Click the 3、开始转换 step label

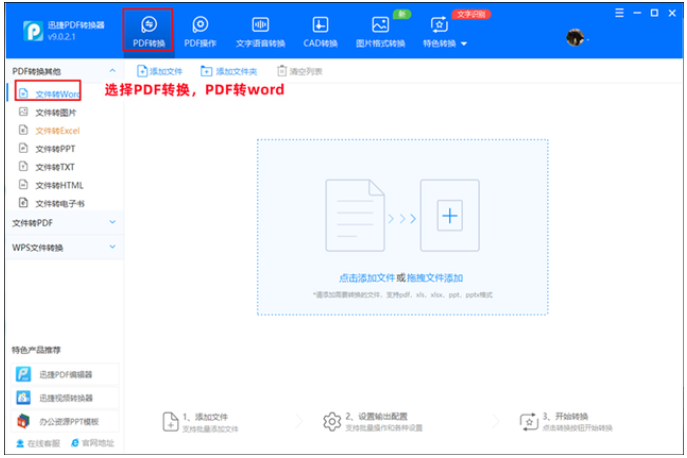point(565,416)
